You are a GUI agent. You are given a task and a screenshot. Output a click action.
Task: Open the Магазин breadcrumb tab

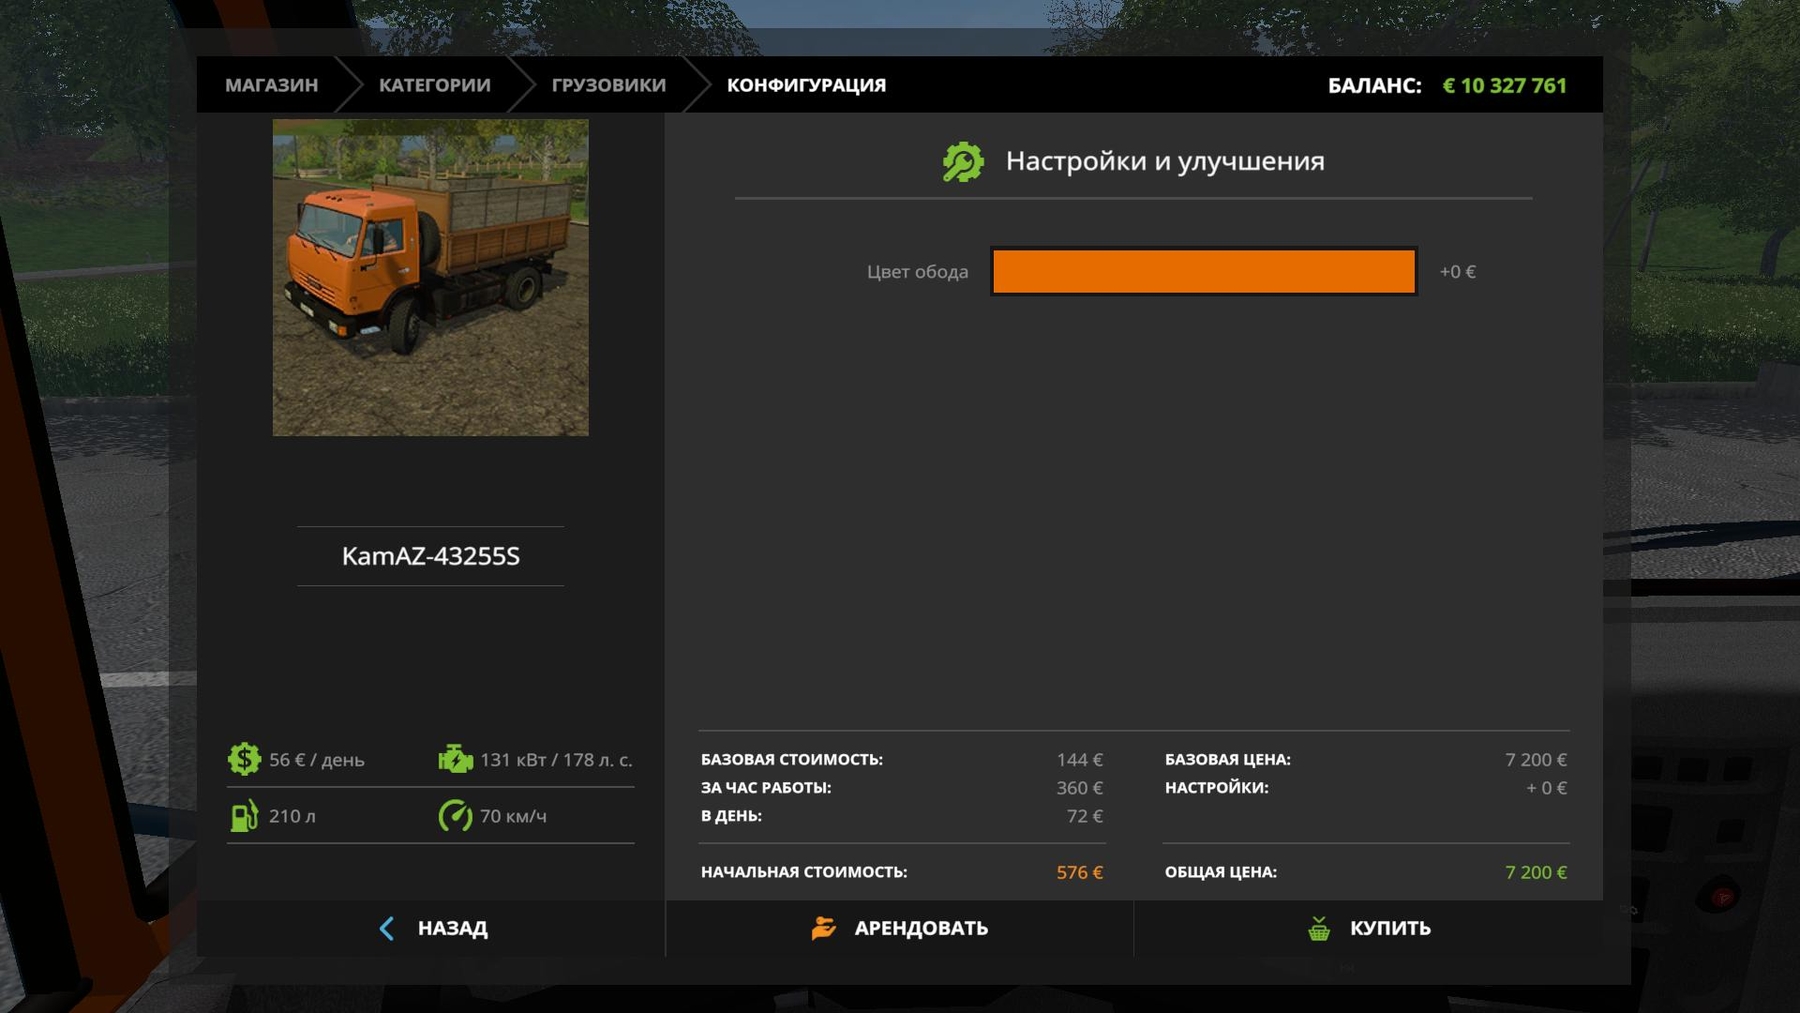tap(271, 85)
